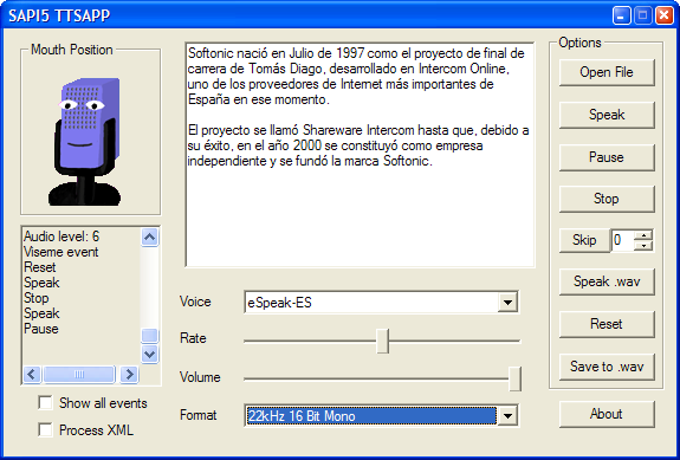Pause the speech playback
The width and height of the screenshot is (680, 460).
coord(606,157)
